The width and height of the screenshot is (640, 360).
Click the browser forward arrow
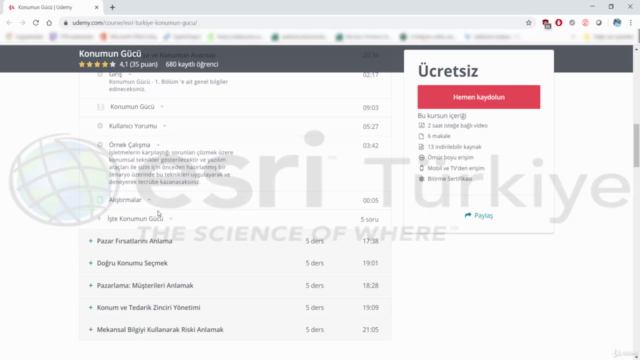pos(22,23)
